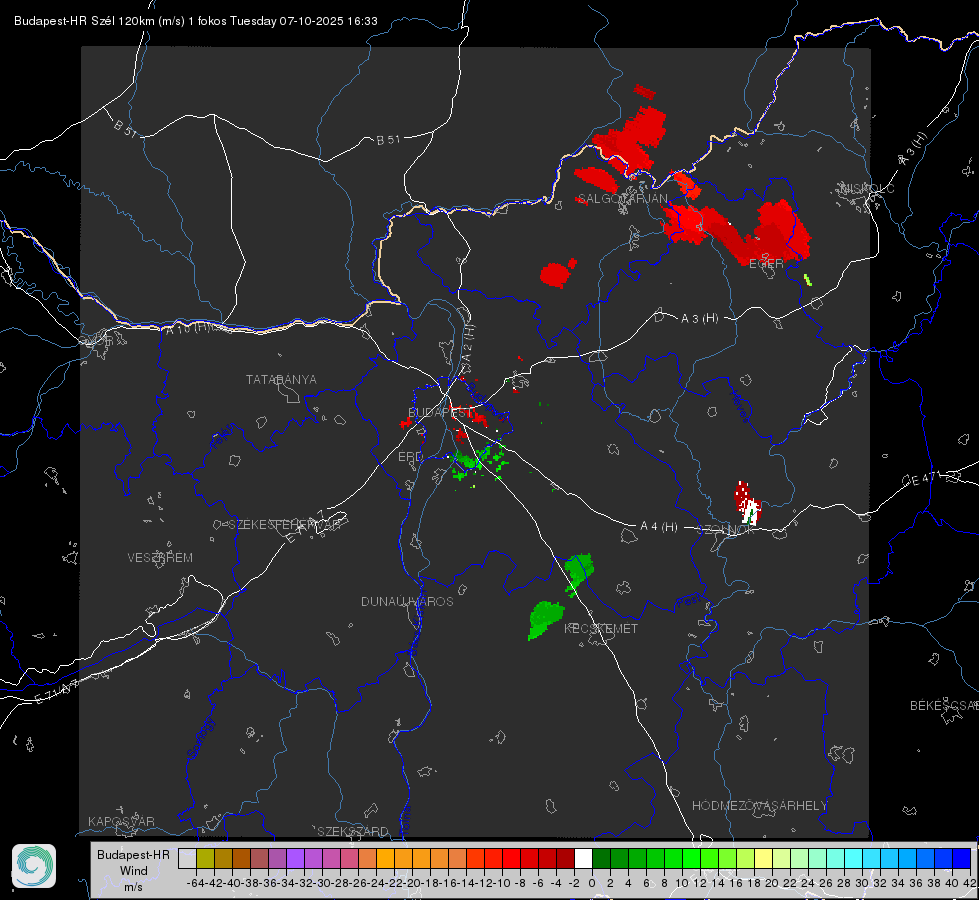979x900 pixels.
Task: Click the EGER city label
Action: tap(766, 264)
